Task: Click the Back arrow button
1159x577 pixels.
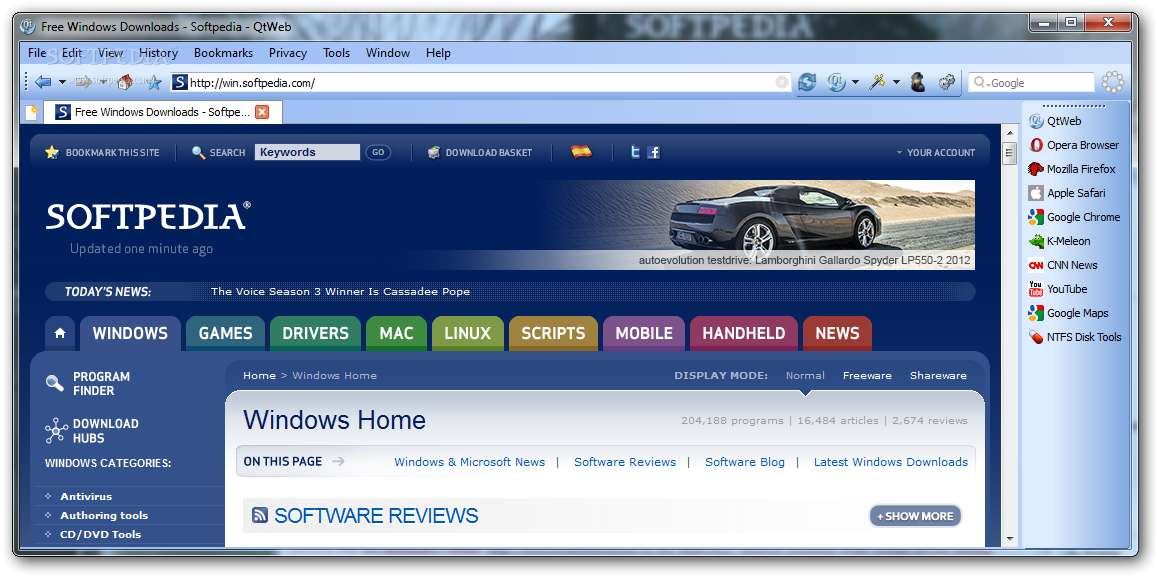Action: click(x=43, y=82)
